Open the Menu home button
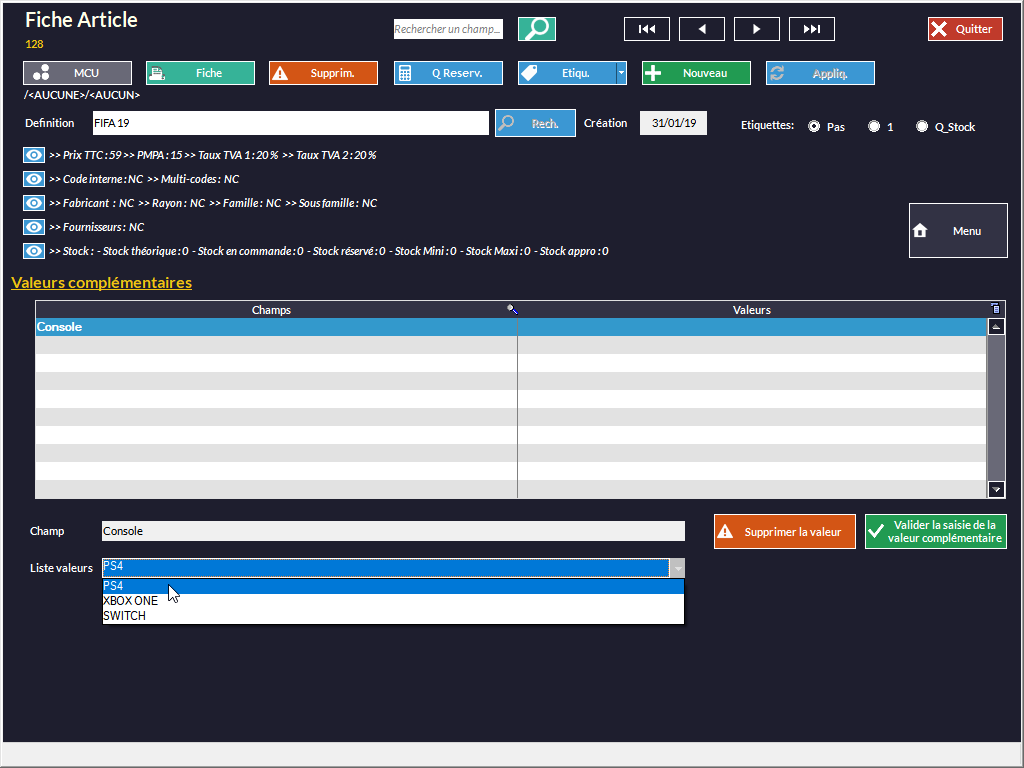The width and height of the screenshot is (1024, 768). (x=958, y=231)
